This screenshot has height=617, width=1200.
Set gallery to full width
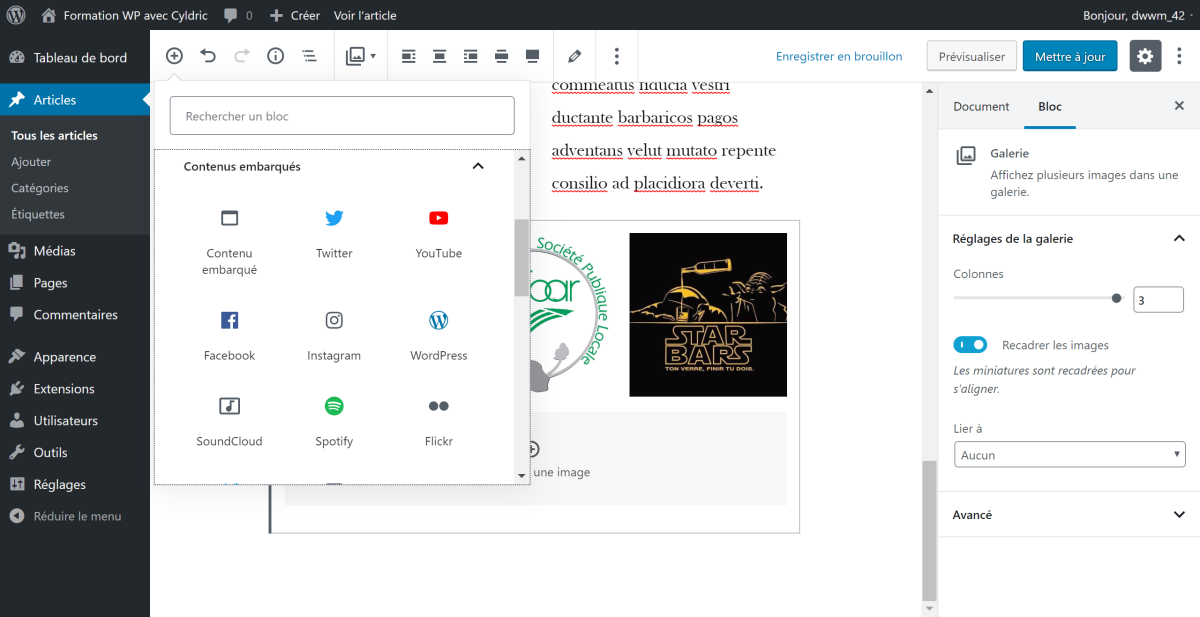tap(533, 56)
